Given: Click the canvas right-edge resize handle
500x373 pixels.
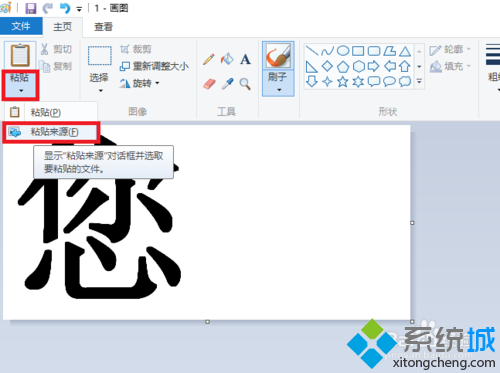Looking at the screenshot, I should pyautogui.click(x=412, y=223).
